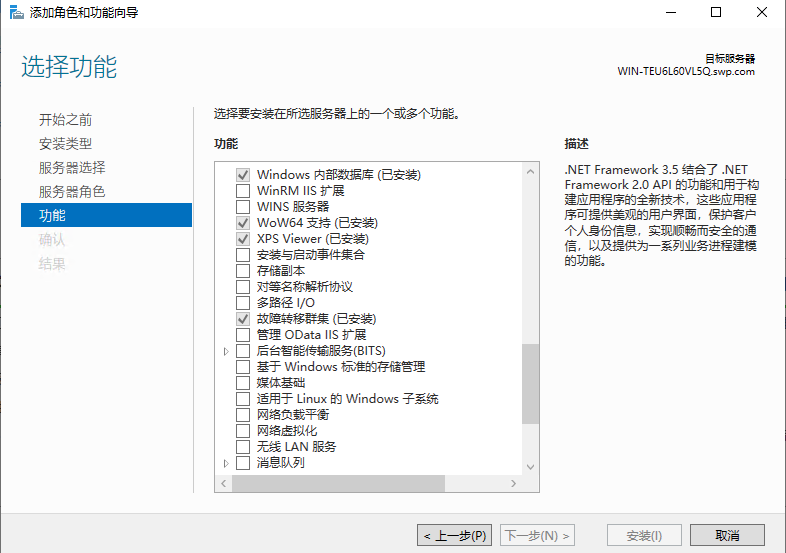Click the features list scroll-up arrow

pyautogui.click(x=530, y=171)
